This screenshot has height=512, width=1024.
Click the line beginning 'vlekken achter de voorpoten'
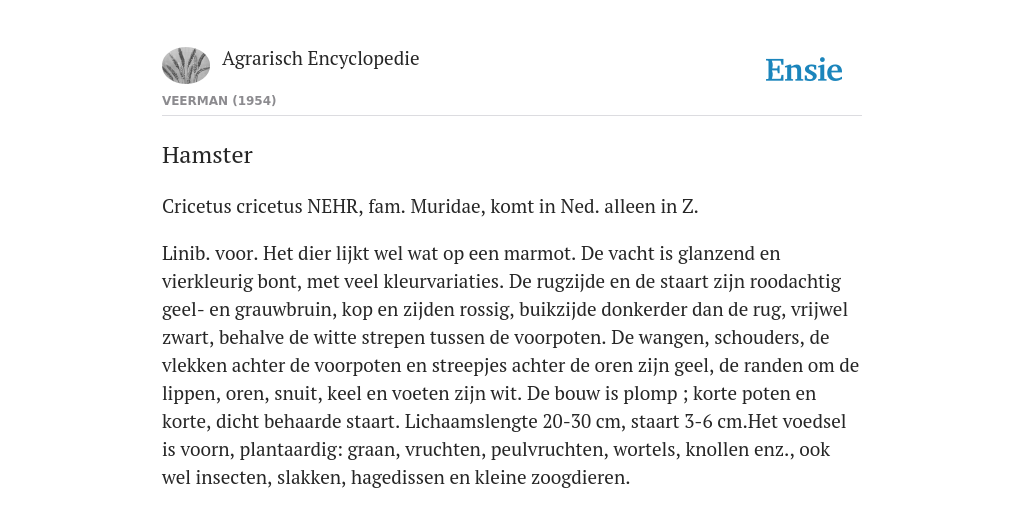(x=510, y=366)
